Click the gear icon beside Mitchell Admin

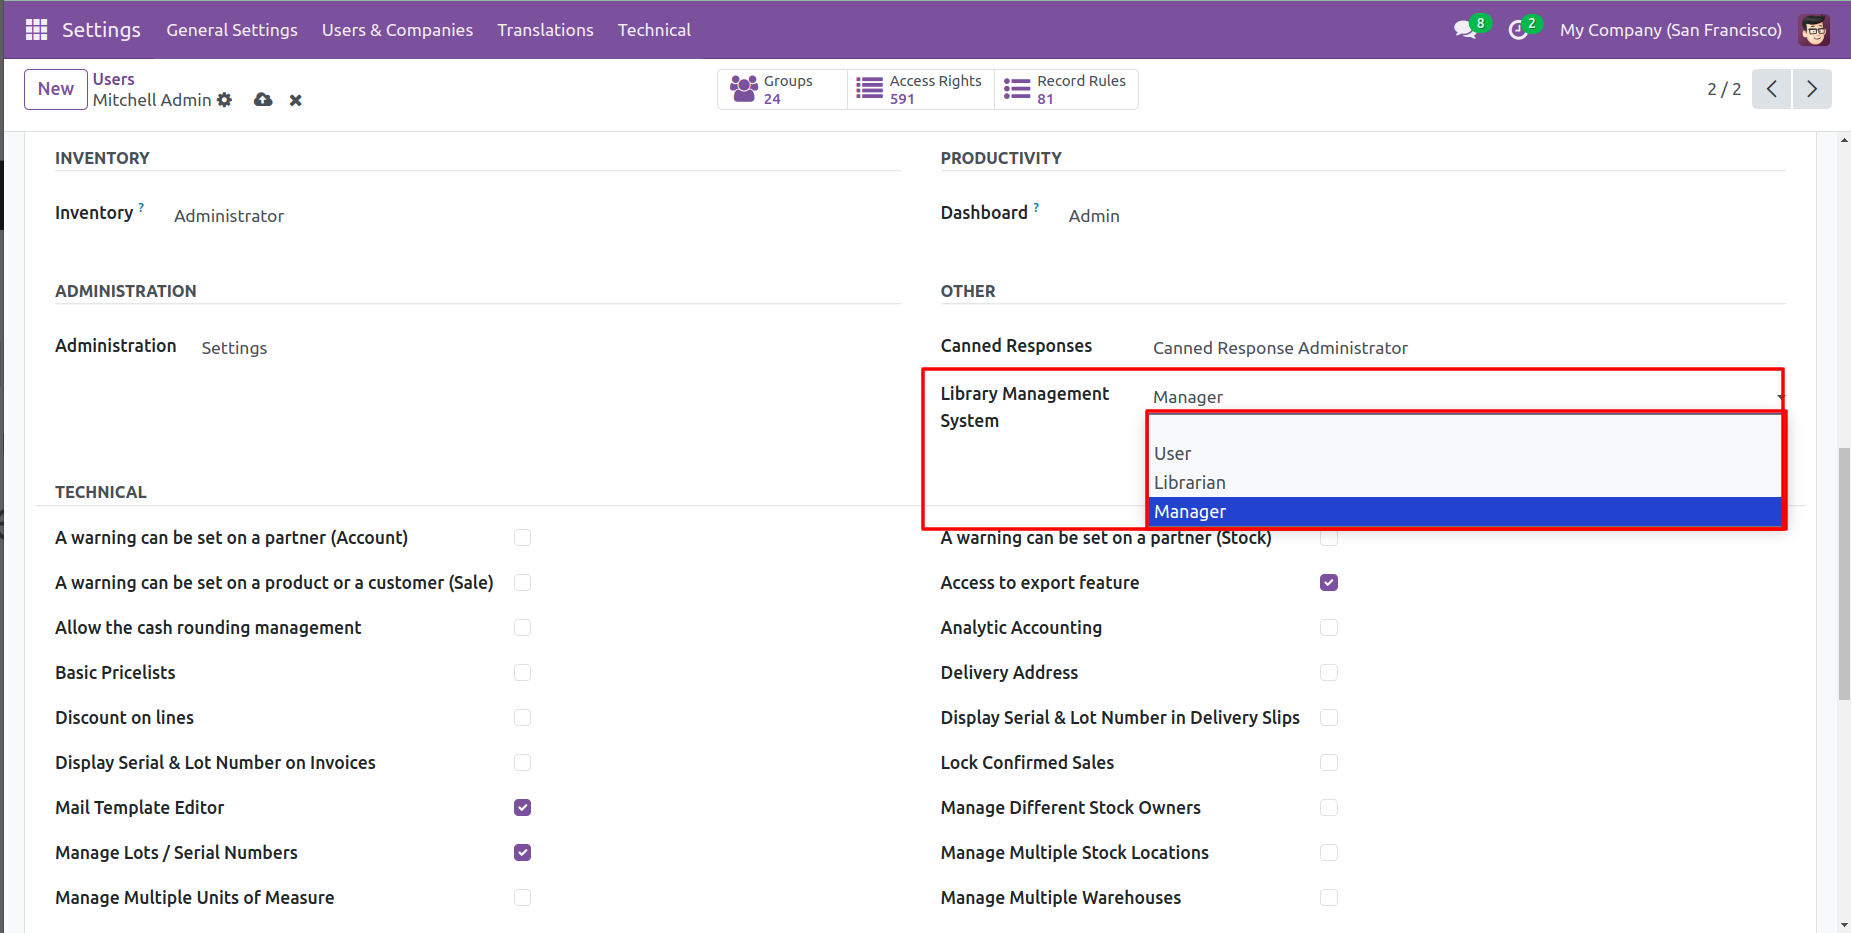(x=225, y=100)
